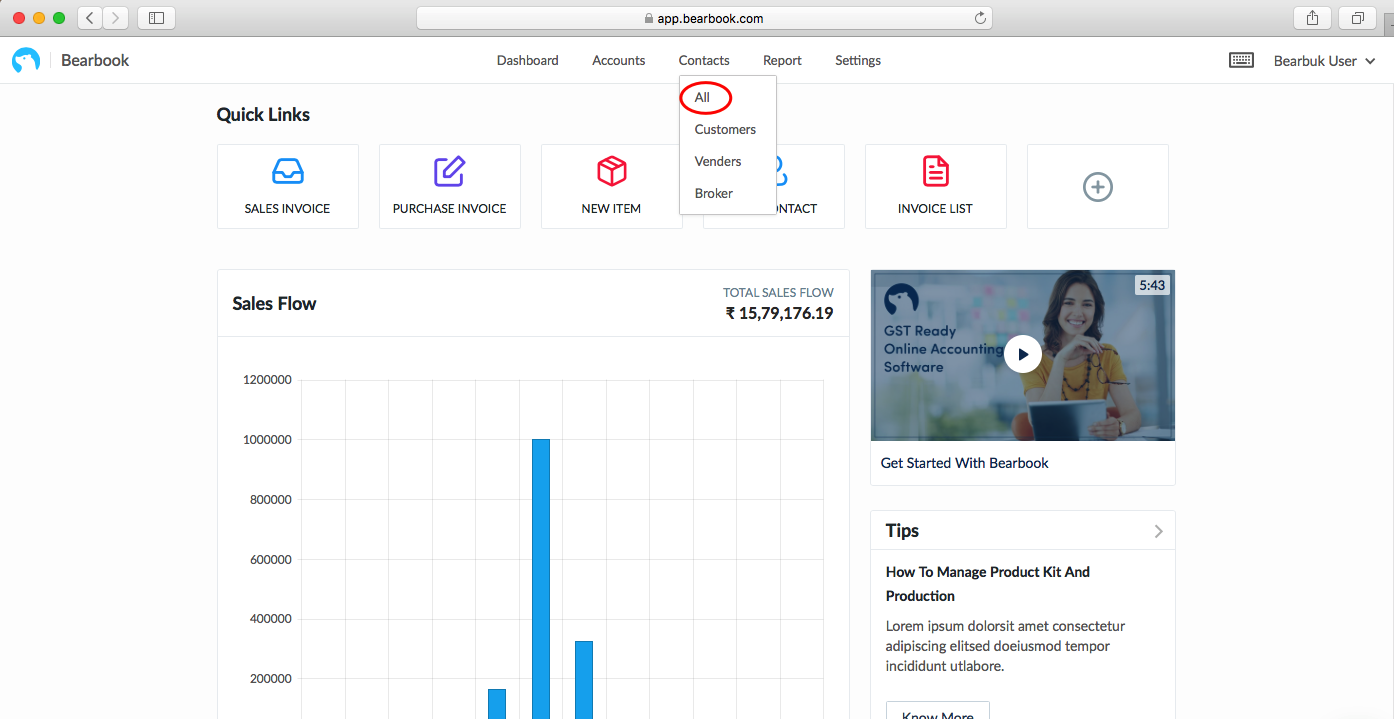Click the Know More button
This screenshot has height=719, width=1394.
click(938, 711)
